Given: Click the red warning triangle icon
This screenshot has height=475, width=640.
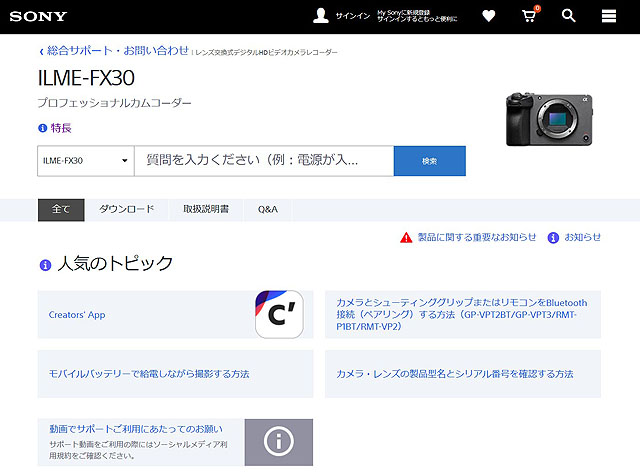Looking at the screenshot, I should pyautogui.click(x=406, y=237).
